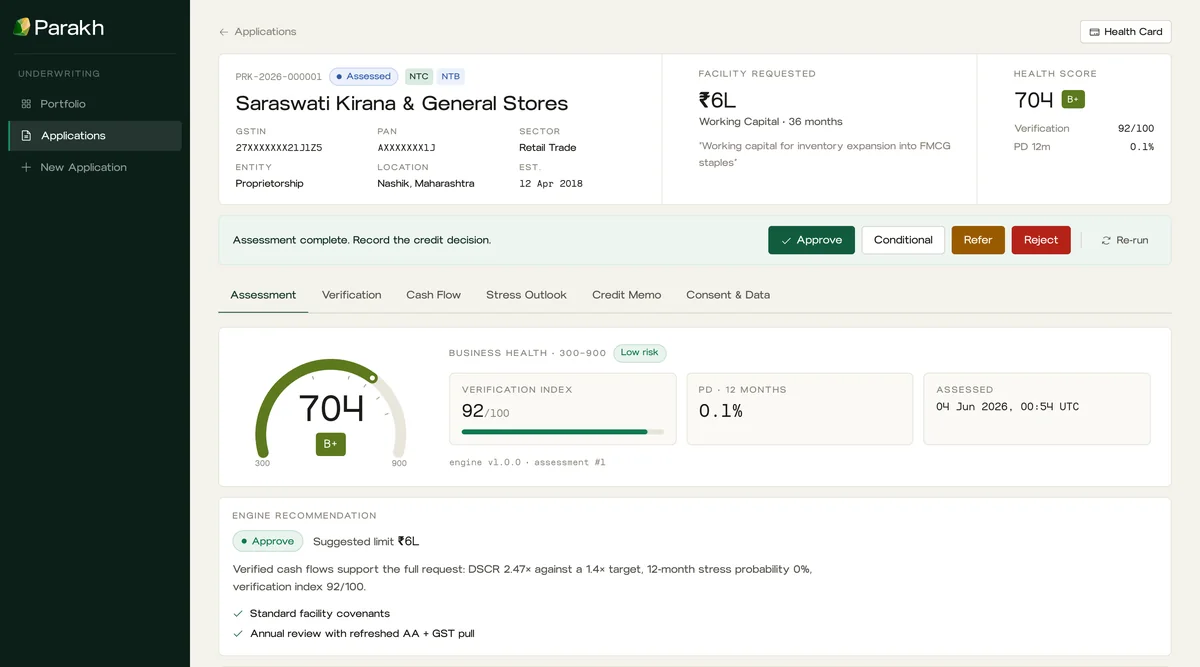
Task: Click the B+ grade badge beside health score 704
Action: coord(1073,99)
